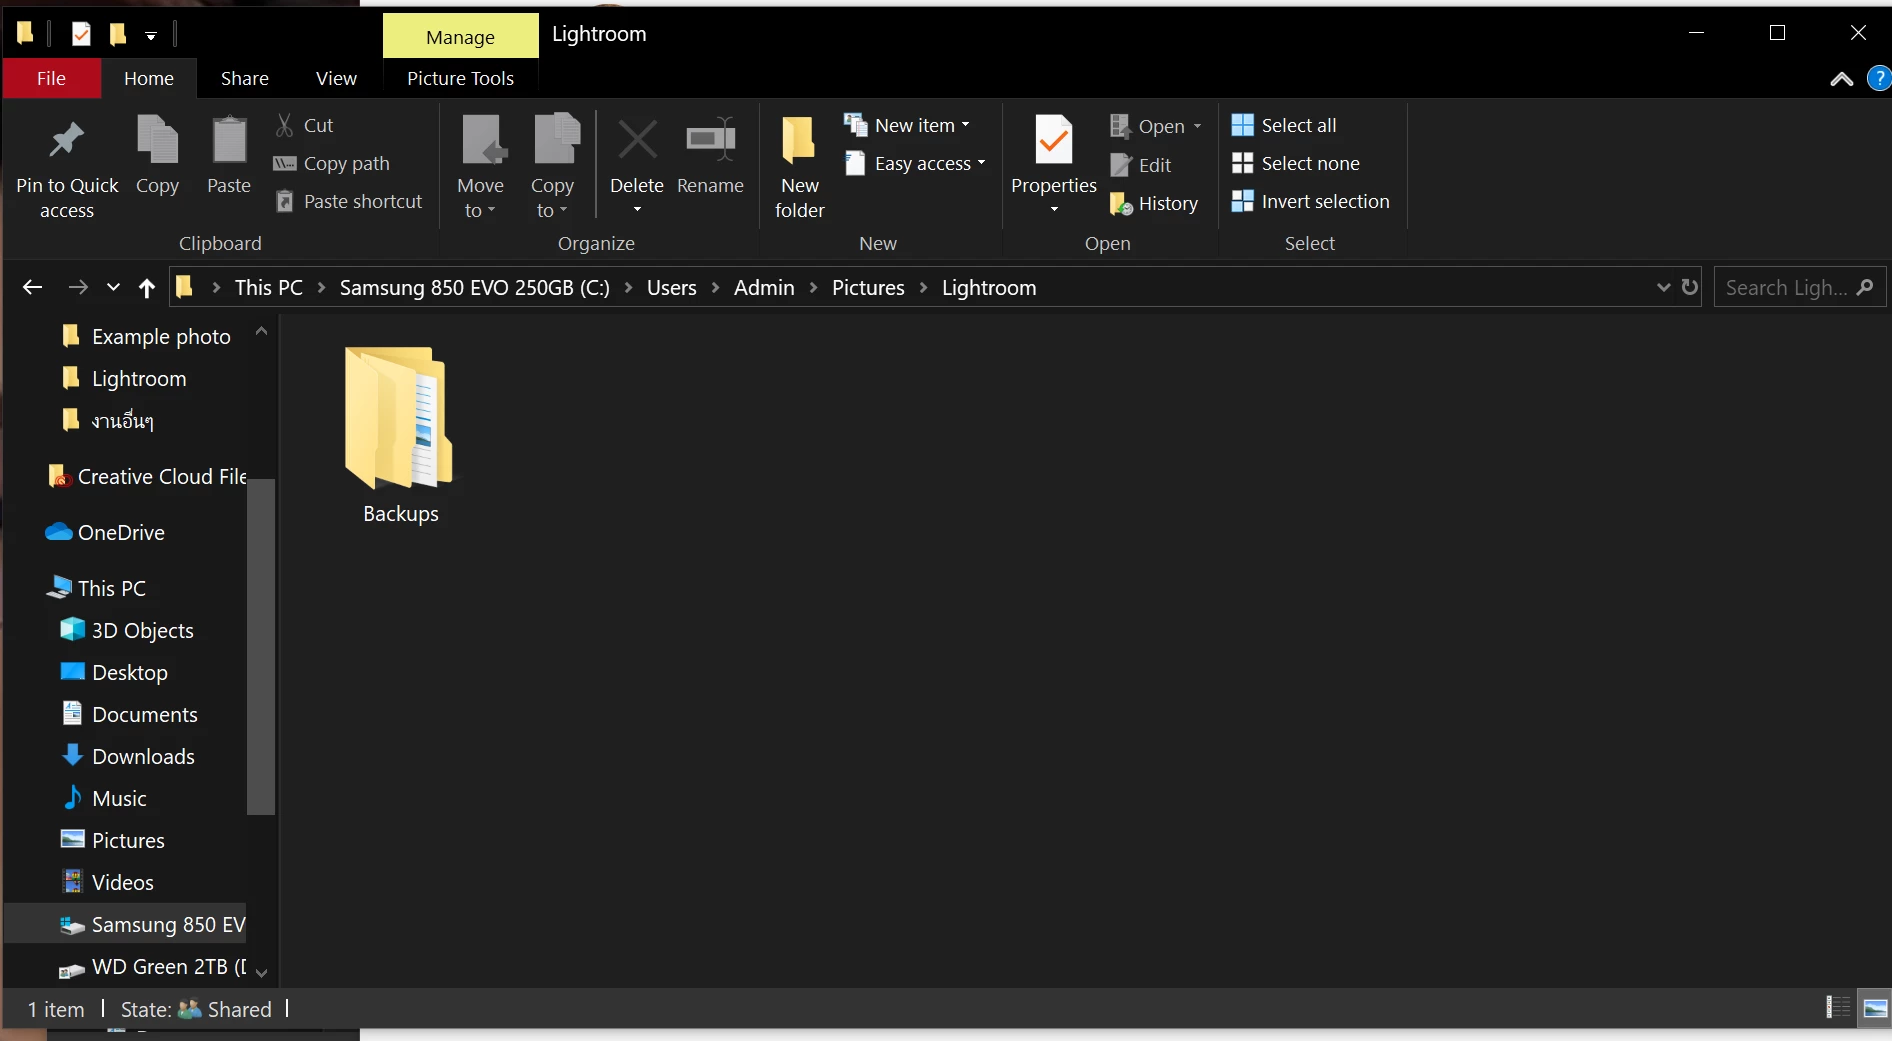Expand the Open button's dropdown arrow
This screenshot has width=1892, height=1041.
(1197, 126)
